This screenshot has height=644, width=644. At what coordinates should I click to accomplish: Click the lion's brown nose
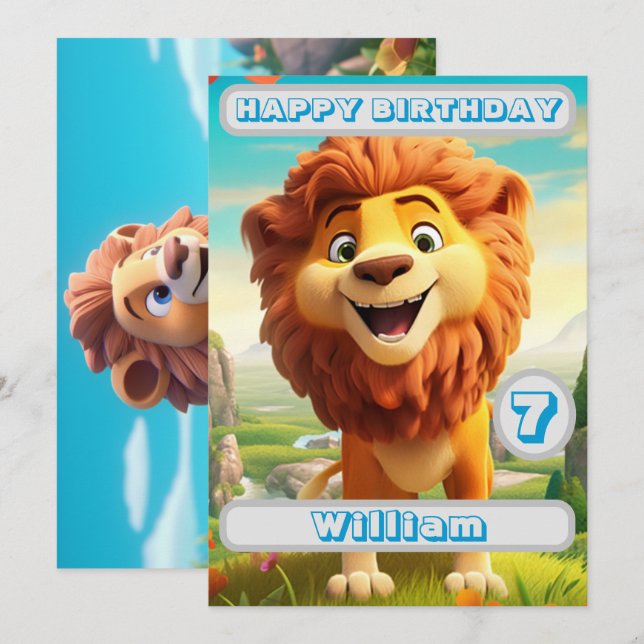(x=383, y=269)
